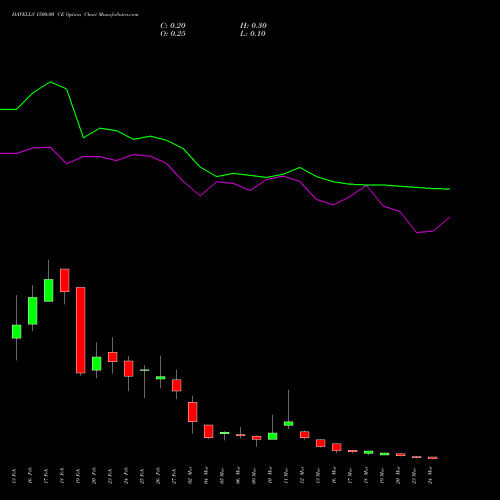The image size is (500, 500).
Task: Select the 06 Mar date label
Action: click(x=238, y=476)
